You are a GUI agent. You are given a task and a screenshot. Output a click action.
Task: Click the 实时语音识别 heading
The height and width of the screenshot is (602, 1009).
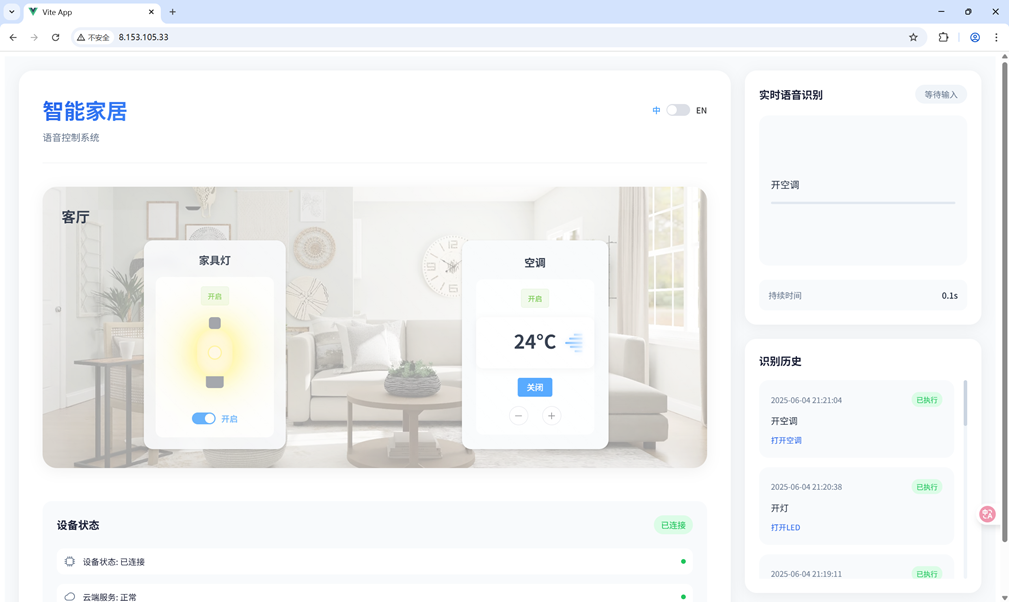791,95
